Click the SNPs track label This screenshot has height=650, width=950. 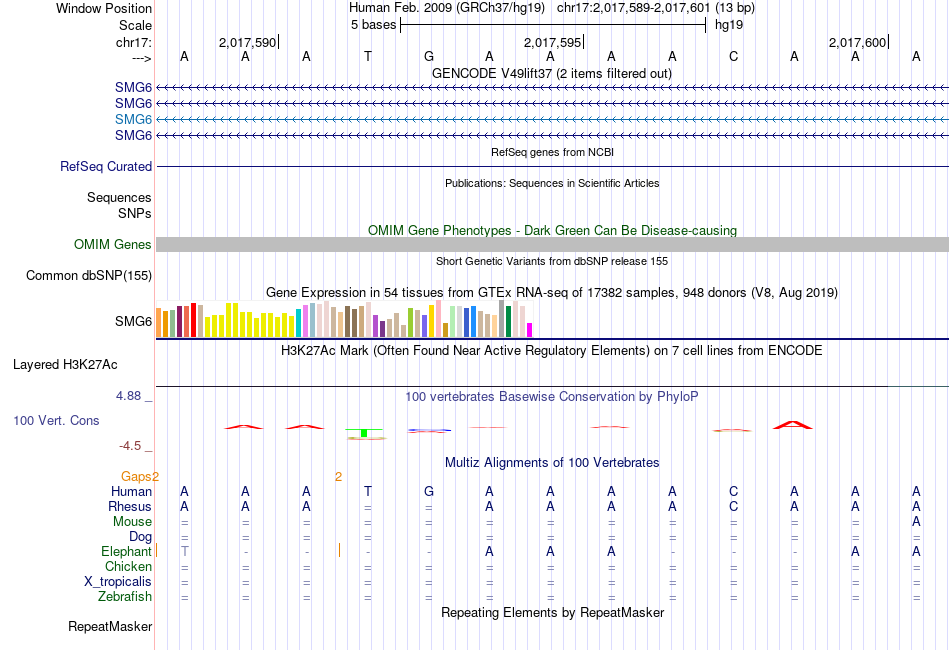pyautogui.click(x=135, y=213)
